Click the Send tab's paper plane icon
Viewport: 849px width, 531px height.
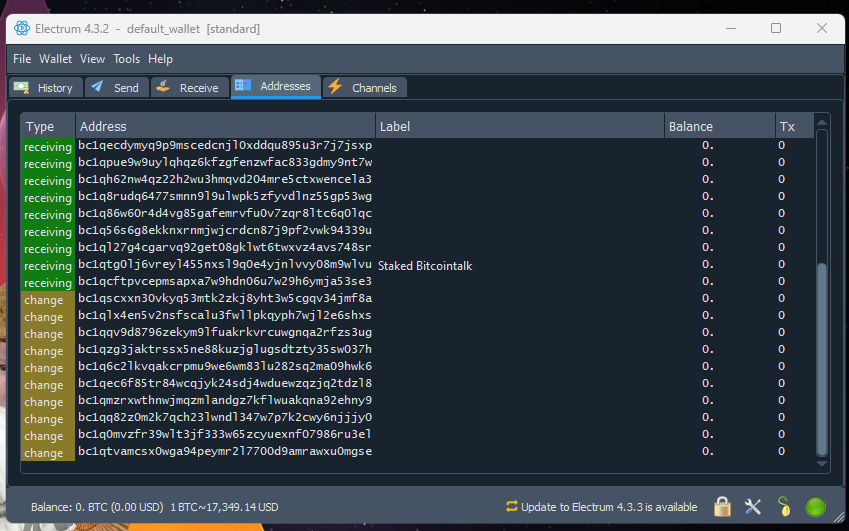(x=97, y=87)
